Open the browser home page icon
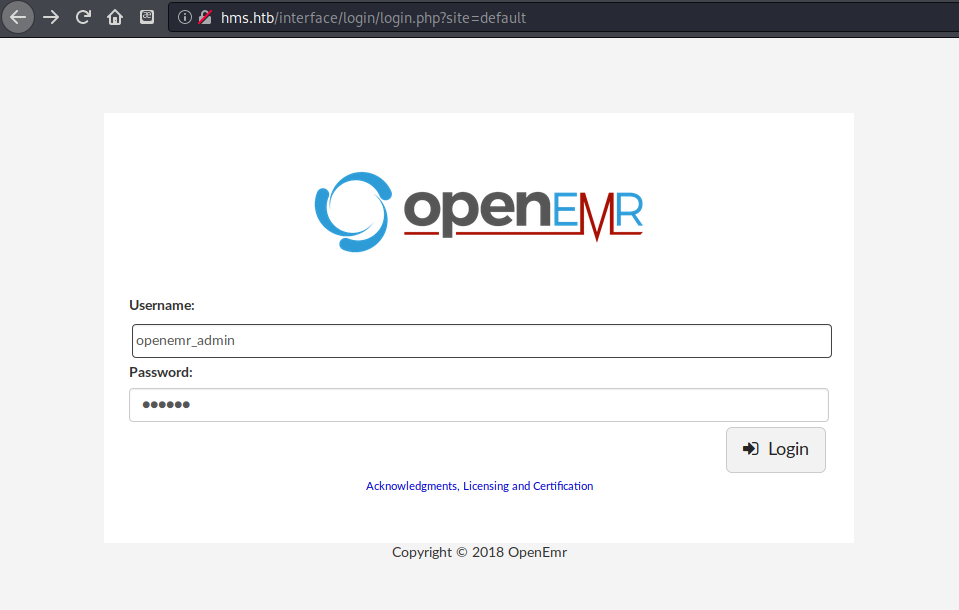 [115, 17]
